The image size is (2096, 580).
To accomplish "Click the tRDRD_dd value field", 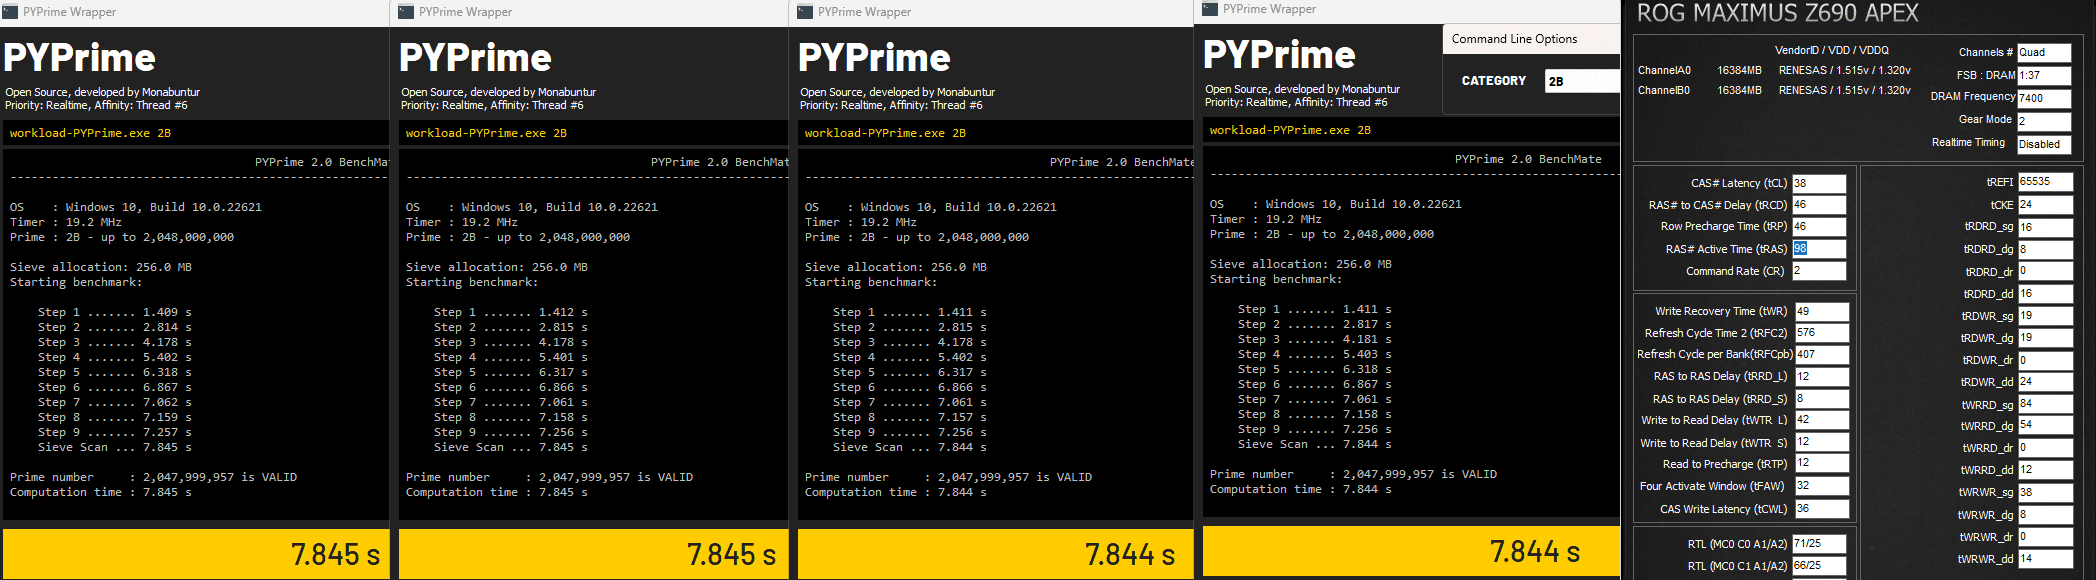I will 2045,294.
